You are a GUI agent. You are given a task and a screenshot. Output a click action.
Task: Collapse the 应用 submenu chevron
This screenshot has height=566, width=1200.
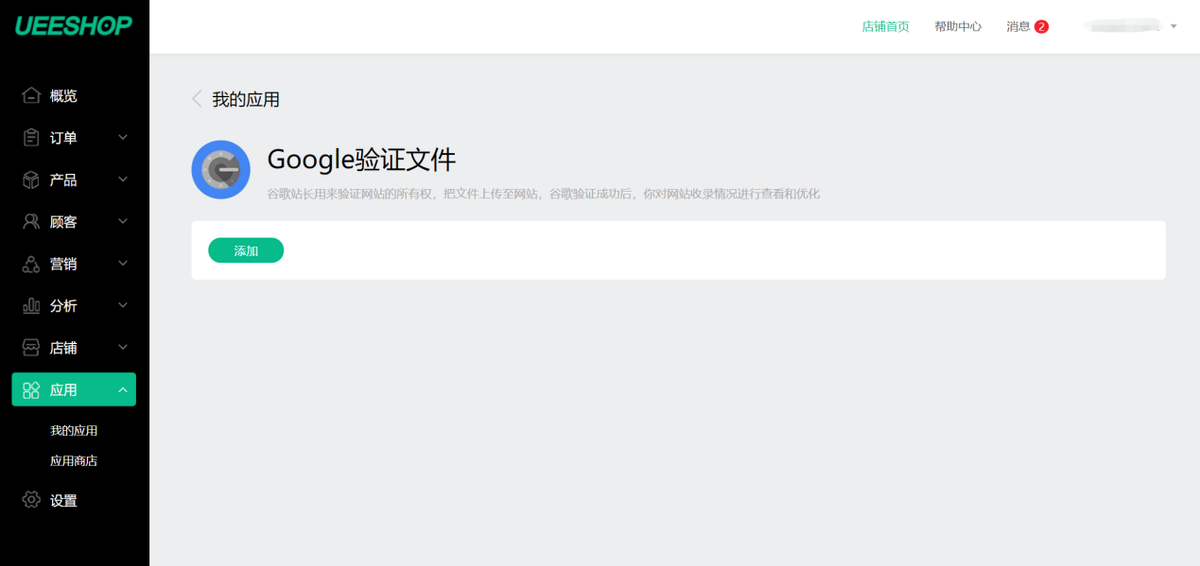point(123,389)
